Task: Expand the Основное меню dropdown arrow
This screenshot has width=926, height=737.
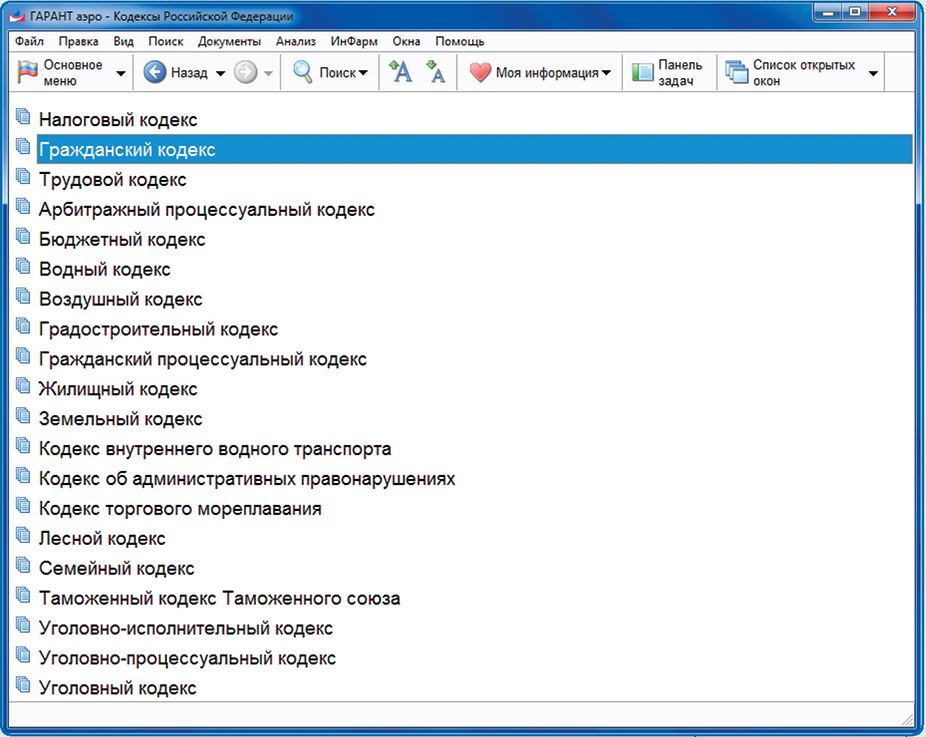Action: point(121,74)
